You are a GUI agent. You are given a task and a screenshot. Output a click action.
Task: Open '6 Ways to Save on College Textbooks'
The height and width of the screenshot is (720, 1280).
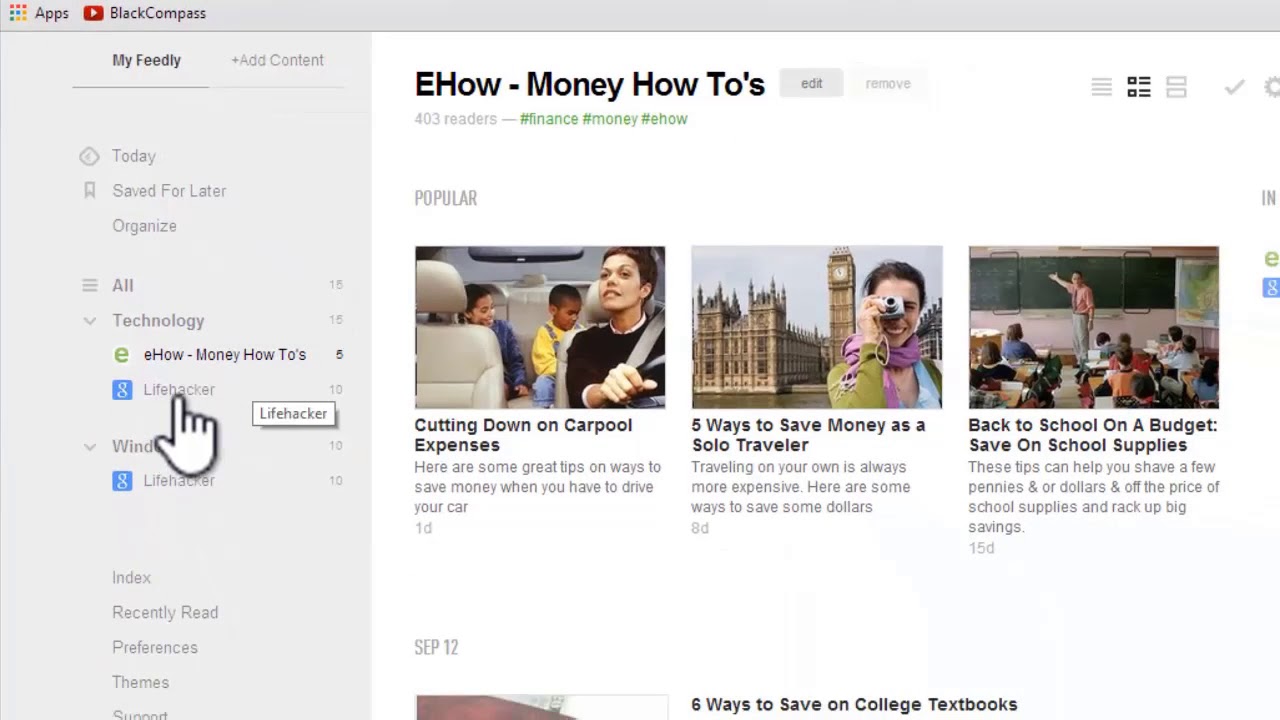pyautogui.click(x=854, y=705)
